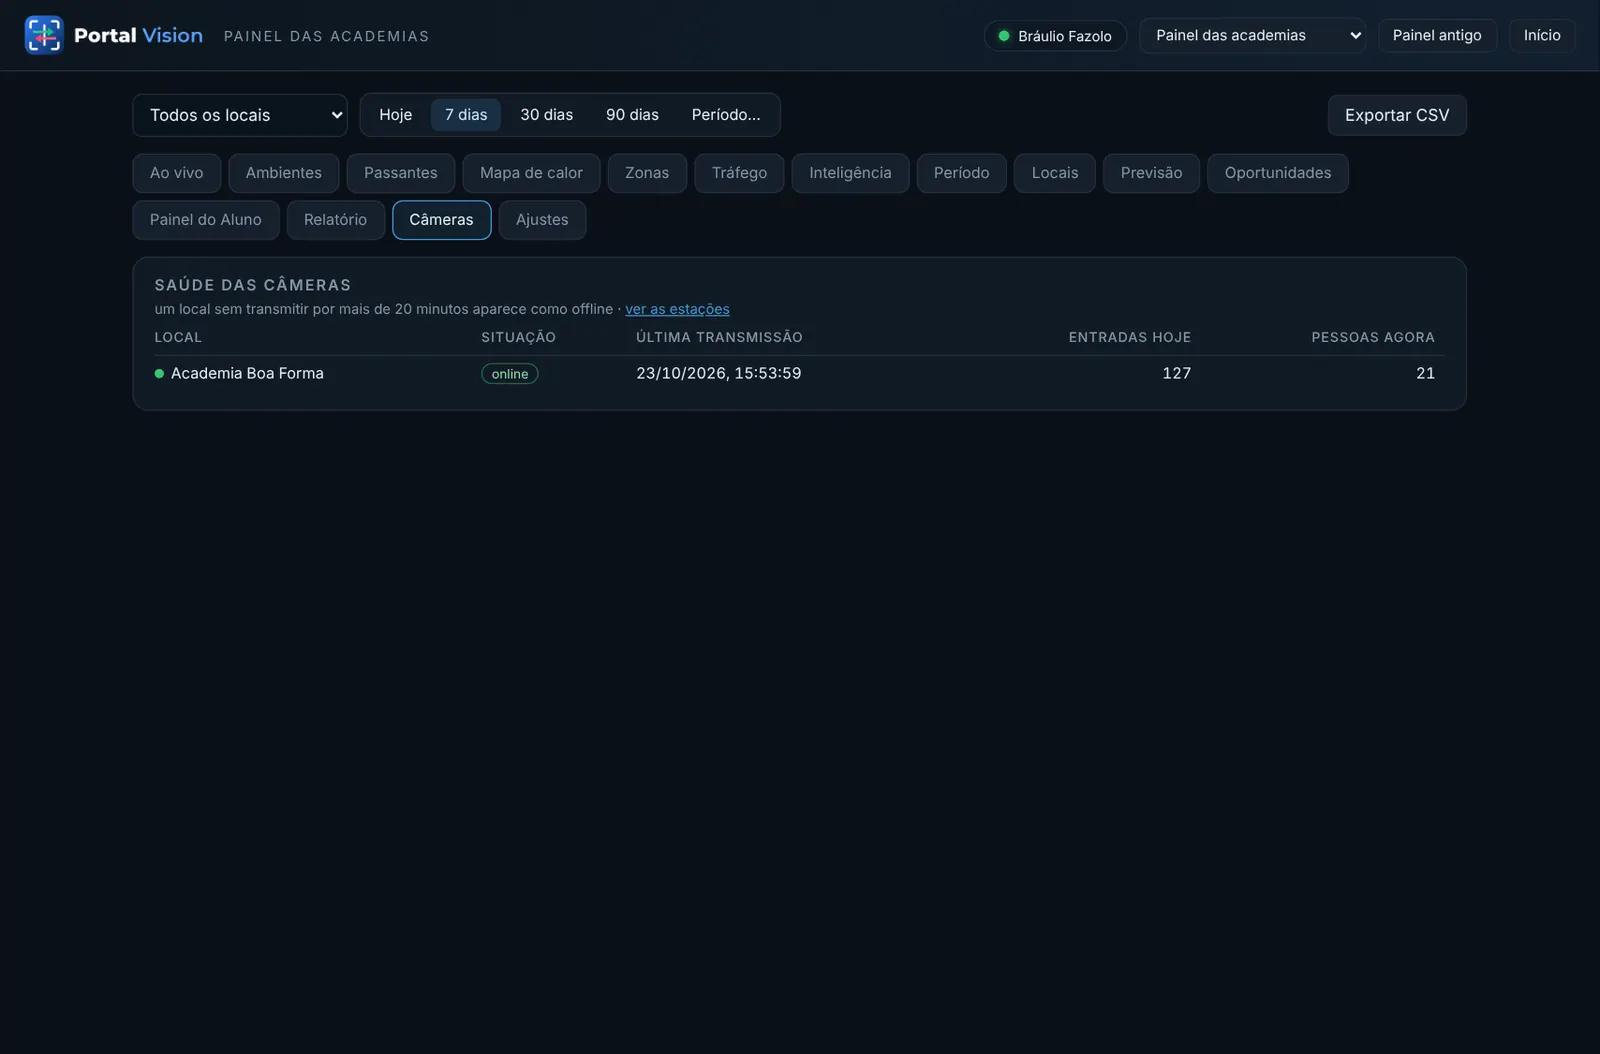Go to Início in the header
Image resolution: width=1600 pixels, height=1054 pixels.
click(x=1542, y=35)
